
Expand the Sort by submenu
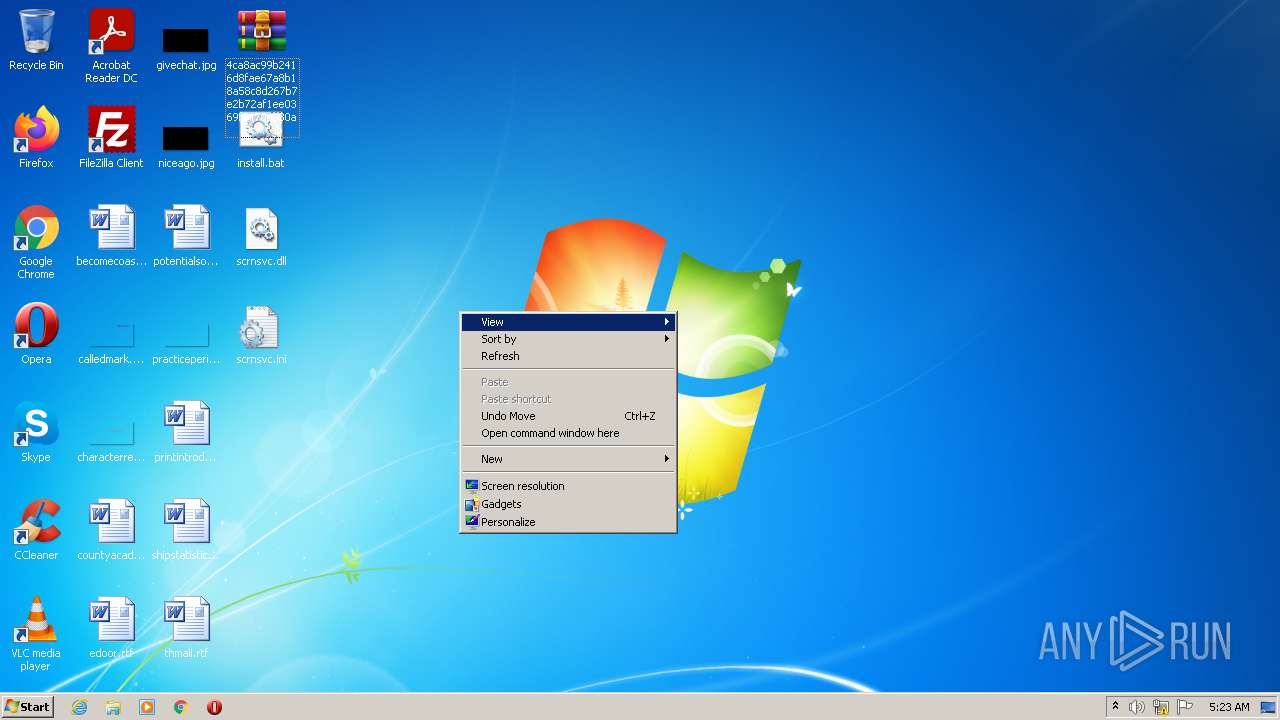tap(568, 339)
